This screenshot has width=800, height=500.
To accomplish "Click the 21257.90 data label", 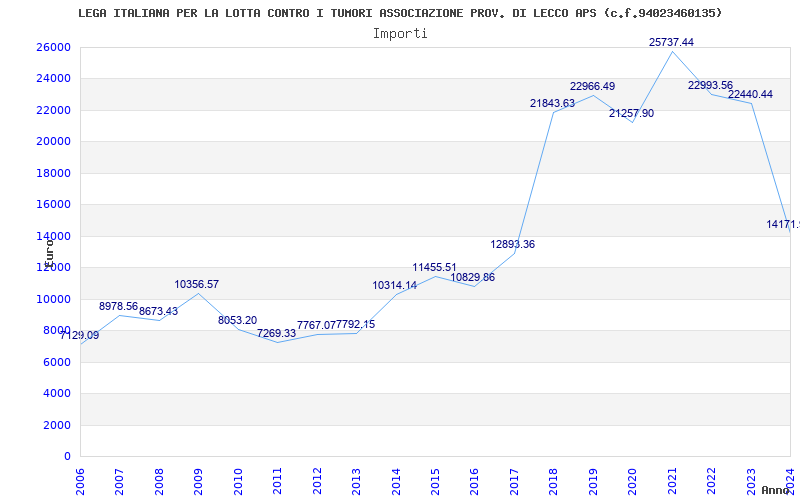I will [631, 113].
